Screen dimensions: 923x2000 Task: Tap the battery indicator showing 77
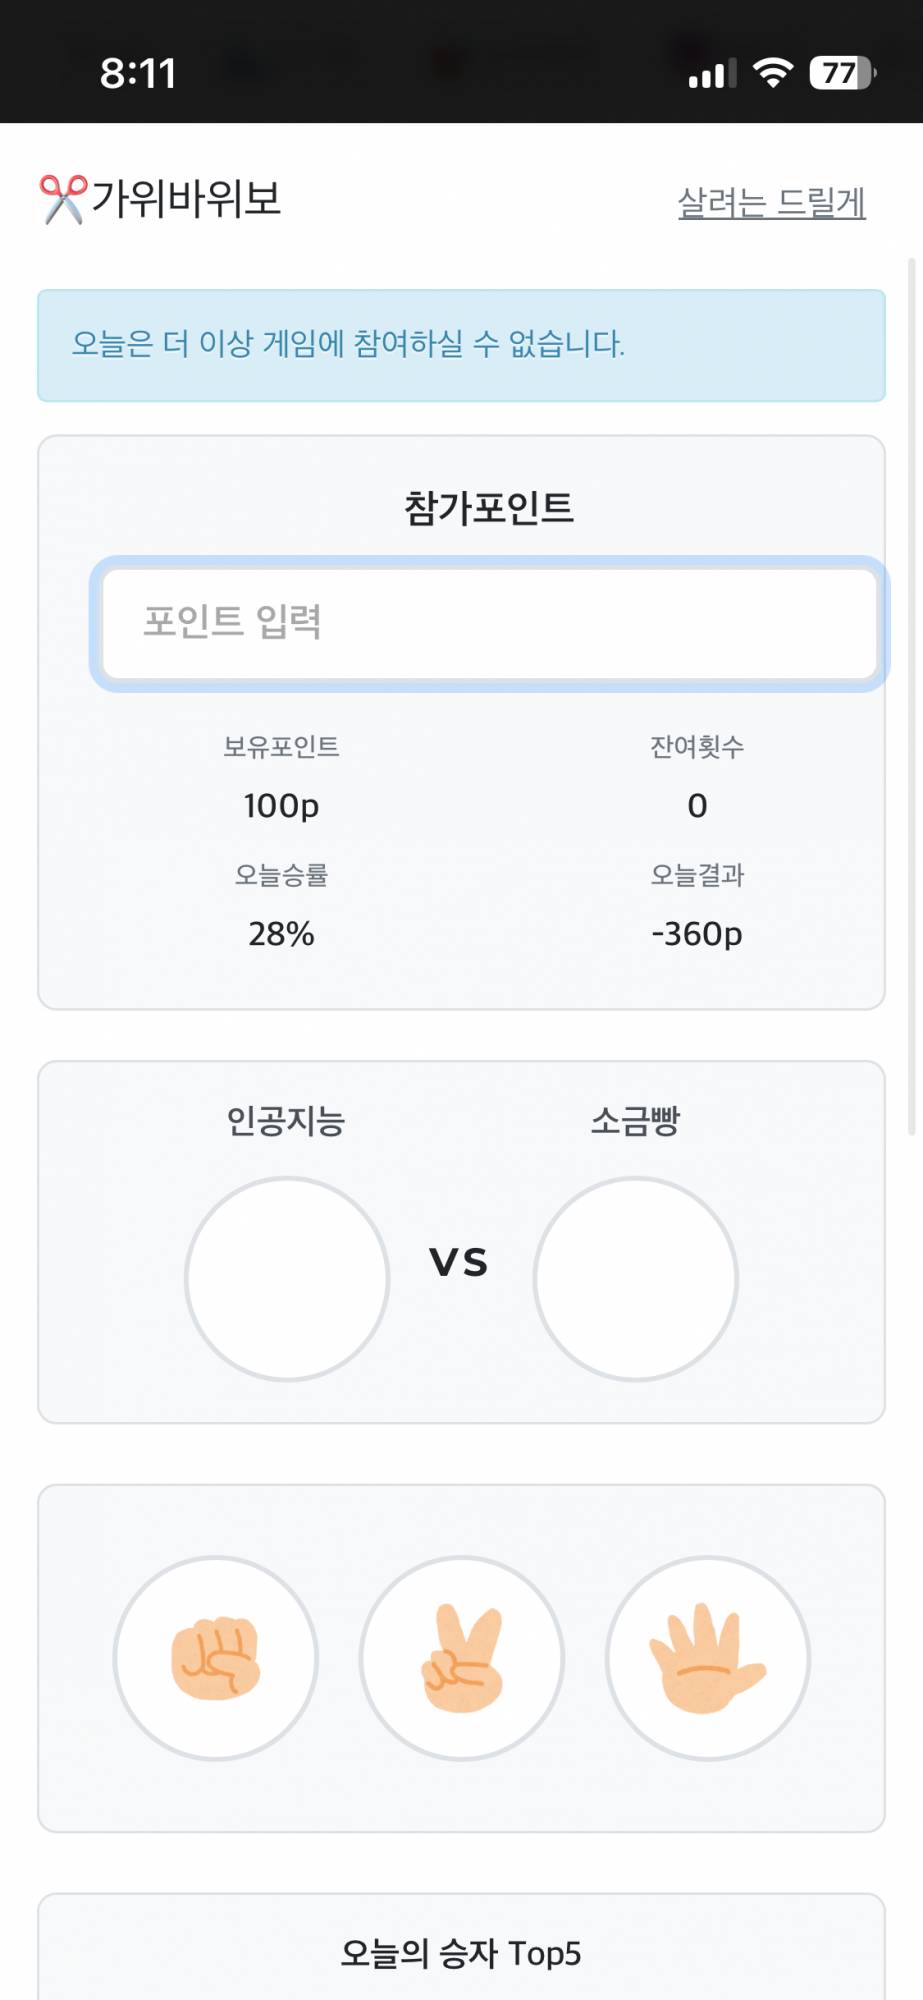842,73
